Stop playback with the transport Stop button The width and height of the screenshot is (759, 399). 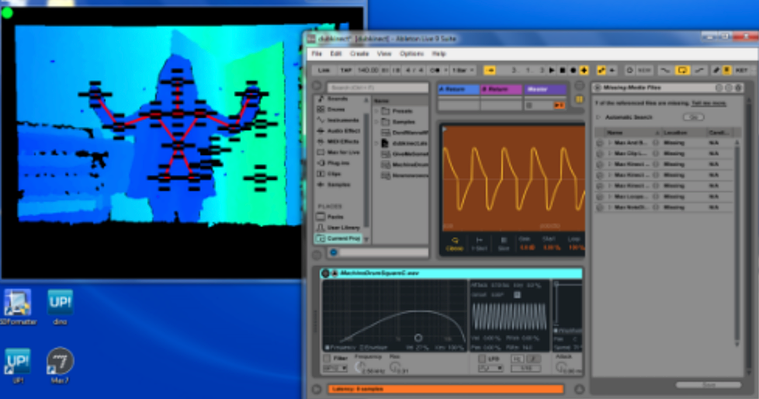(x=562, y=70)
